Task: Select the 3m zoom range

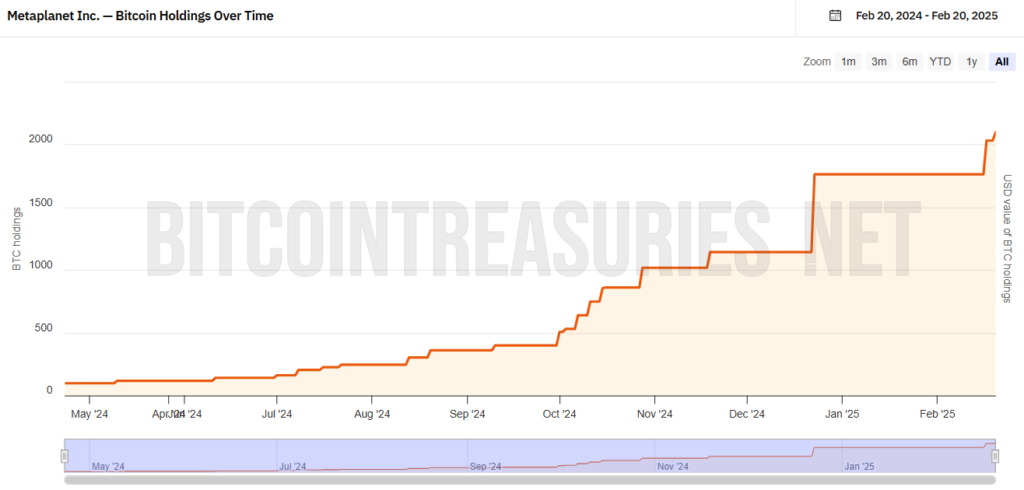Action: (879, 62)
